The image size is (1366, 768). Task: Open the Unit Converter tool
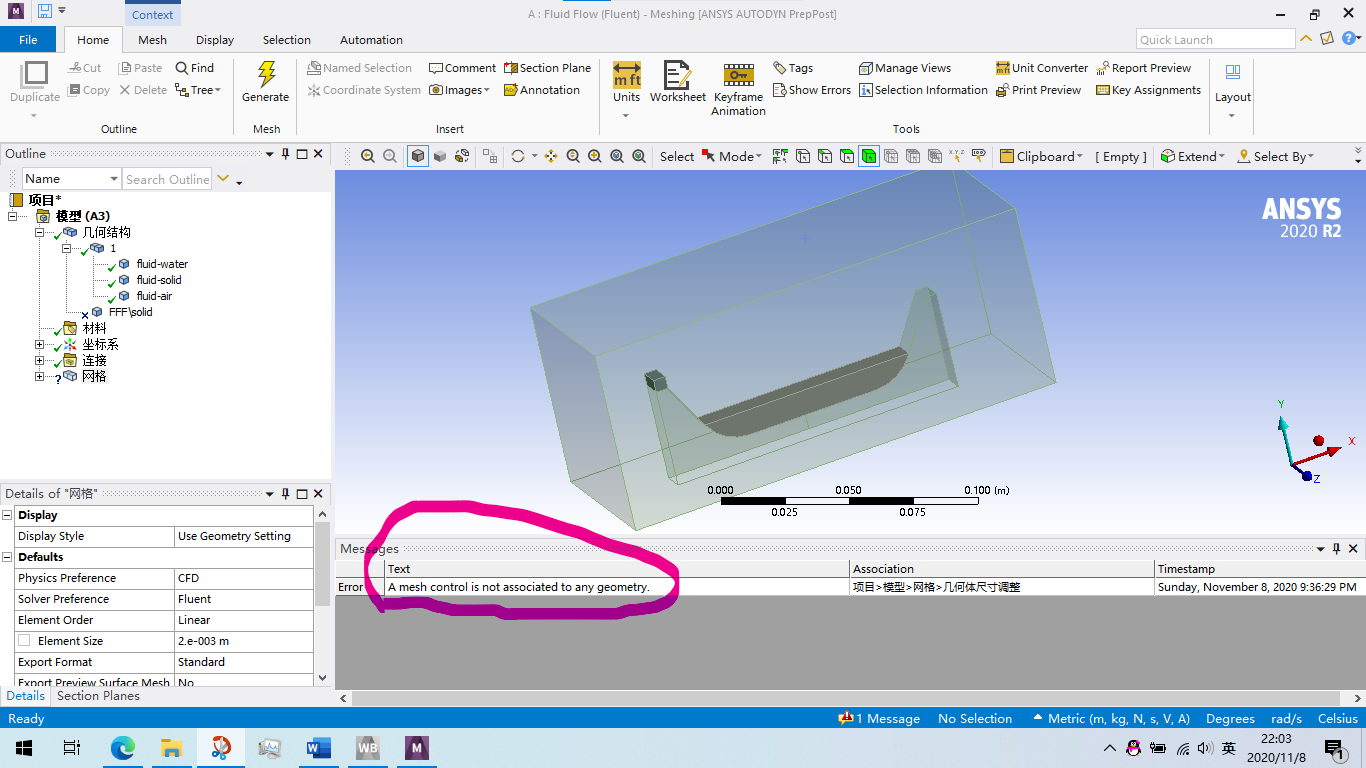coord(1041,68)
